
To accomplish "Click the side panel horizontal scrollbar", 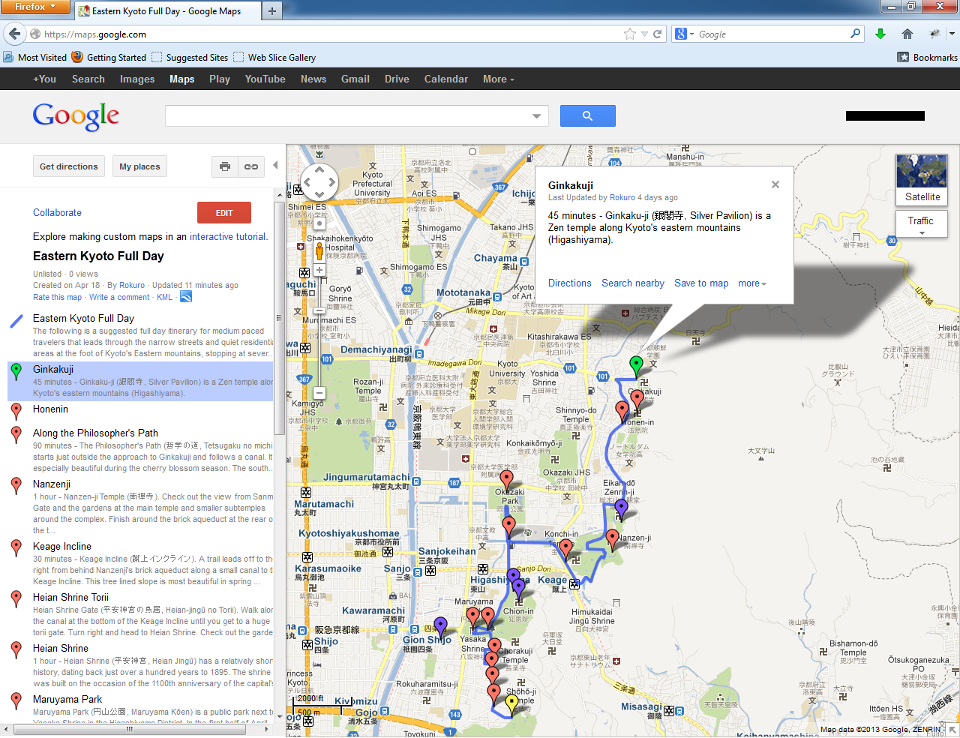I will coord(130,729).
